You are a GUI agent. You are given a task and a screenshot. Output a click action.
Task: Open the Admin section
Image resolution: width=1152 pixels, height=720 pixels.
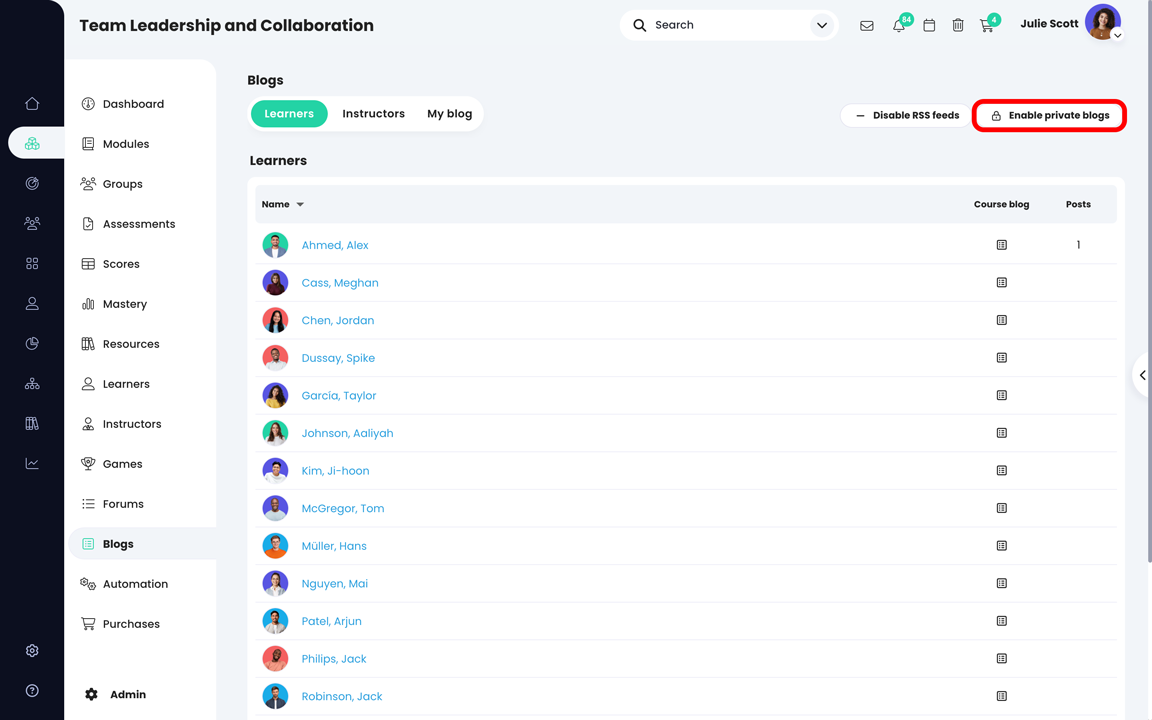(115, 694)
